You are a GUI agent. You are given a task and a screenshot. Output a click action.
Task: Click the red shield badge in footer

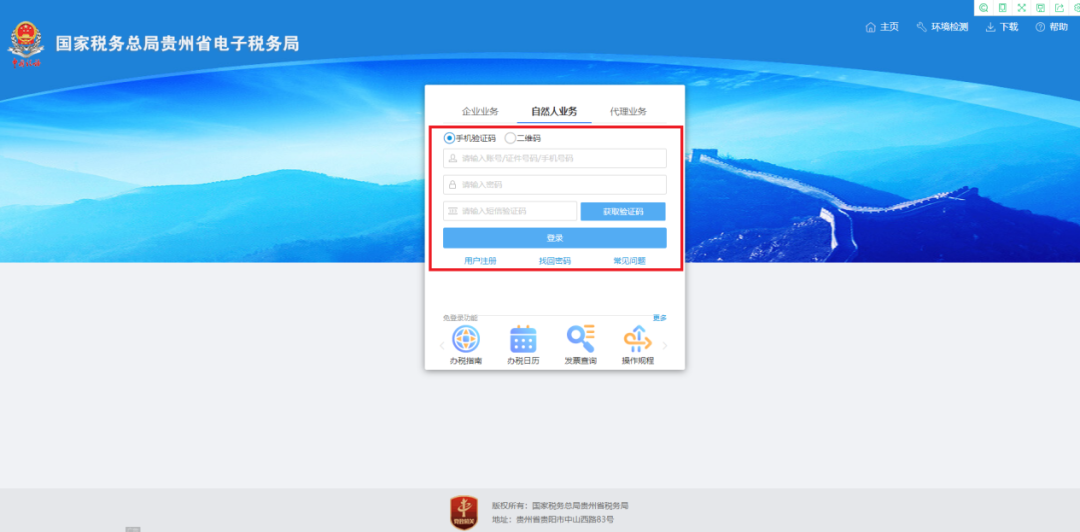[x=464, y=513]
